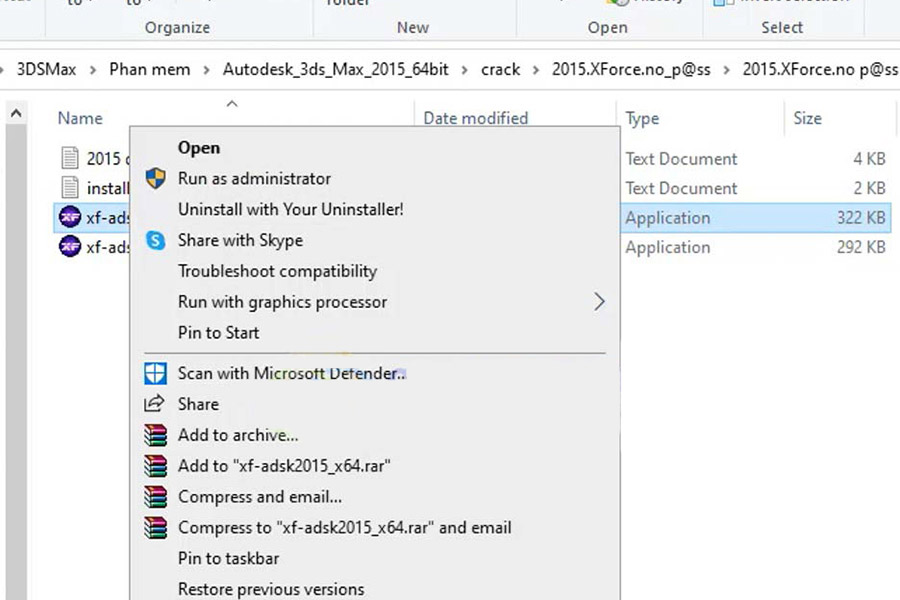
Task: Go to crack folder in breadcrumb
Action: tap(500, 69)
